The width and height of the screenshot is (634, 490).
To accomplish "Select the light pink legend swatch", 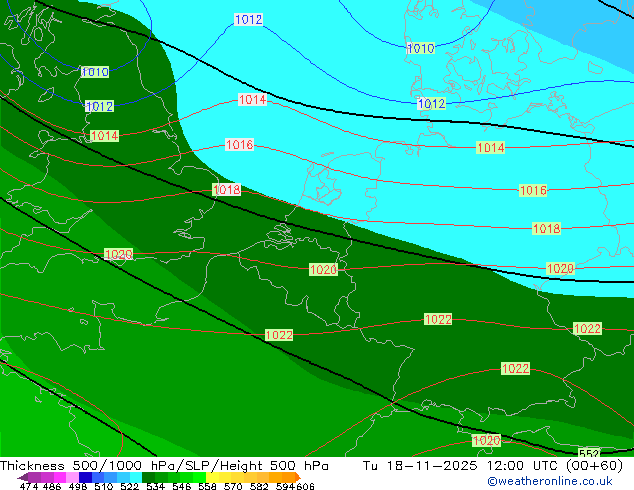I will coord(72,477).
